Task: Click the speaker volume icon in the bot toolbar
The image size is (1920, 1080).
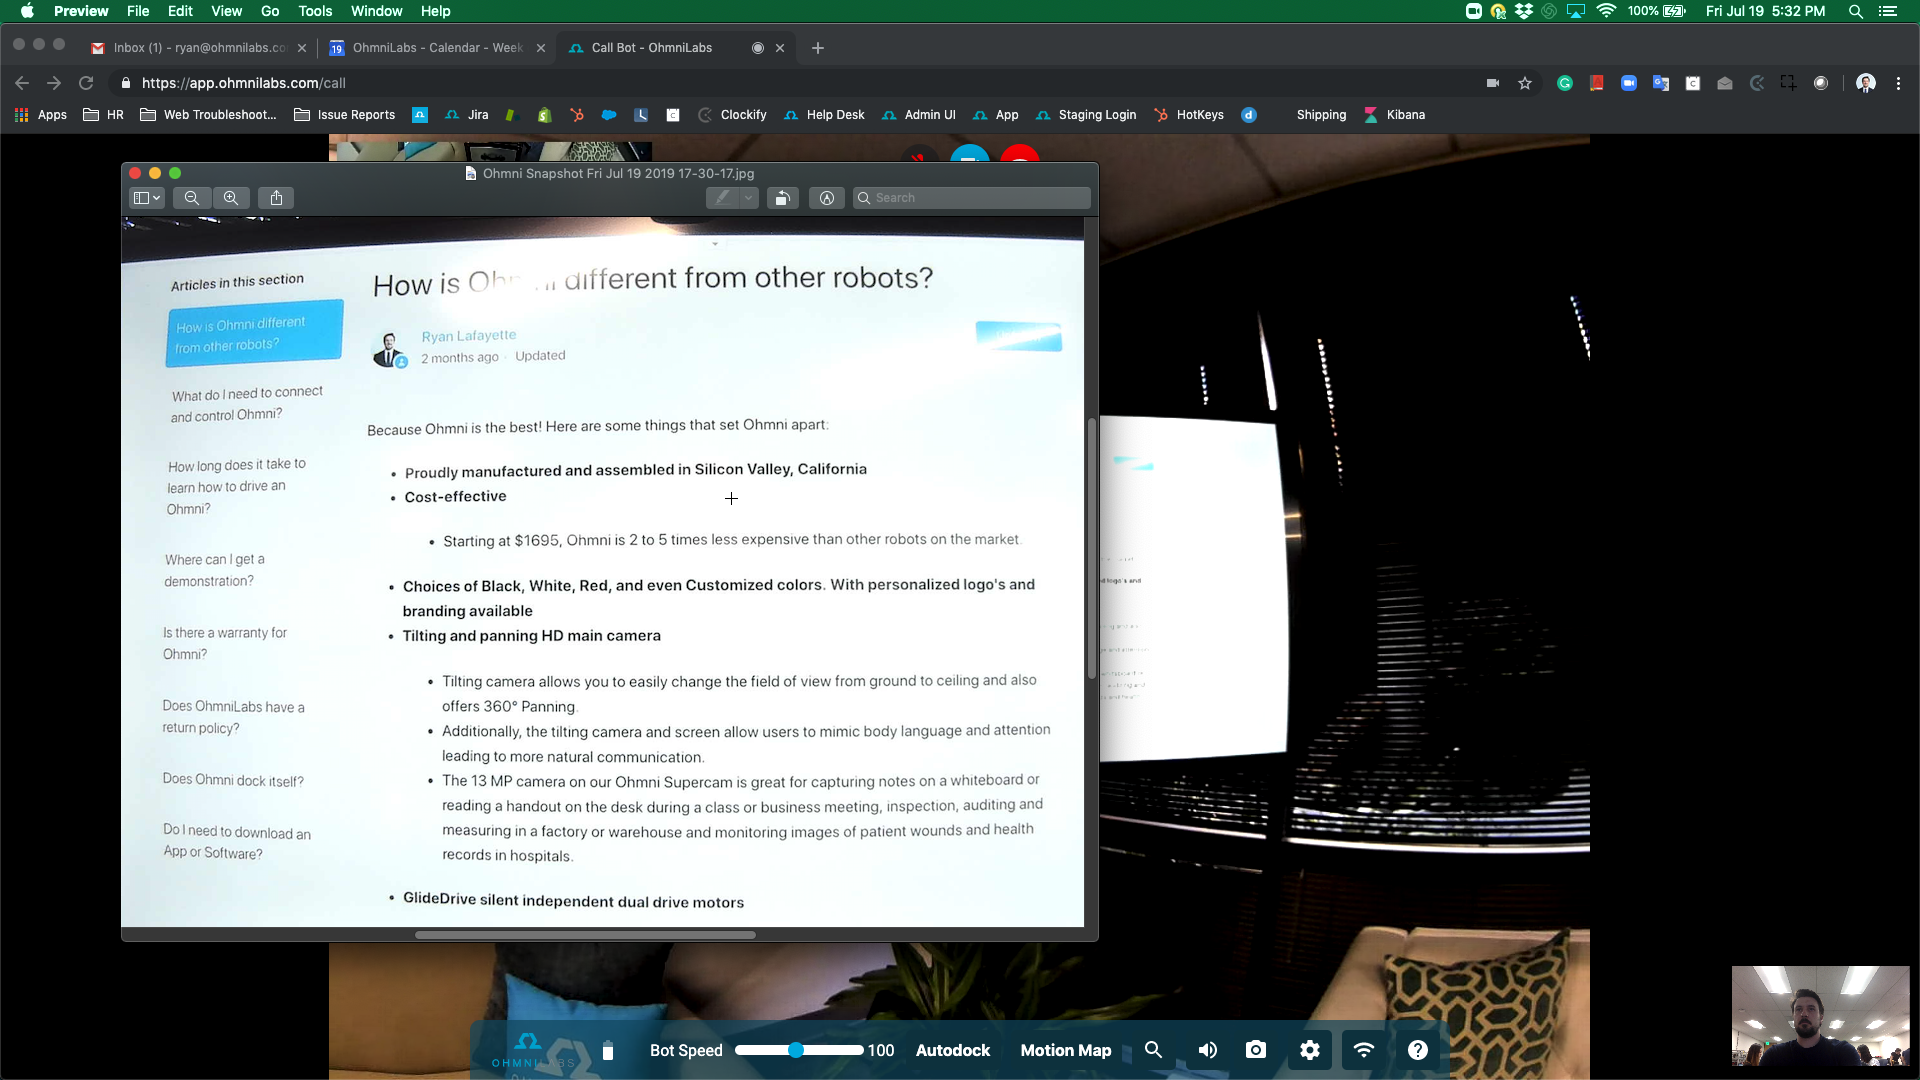Action: click(1207, 1050)
